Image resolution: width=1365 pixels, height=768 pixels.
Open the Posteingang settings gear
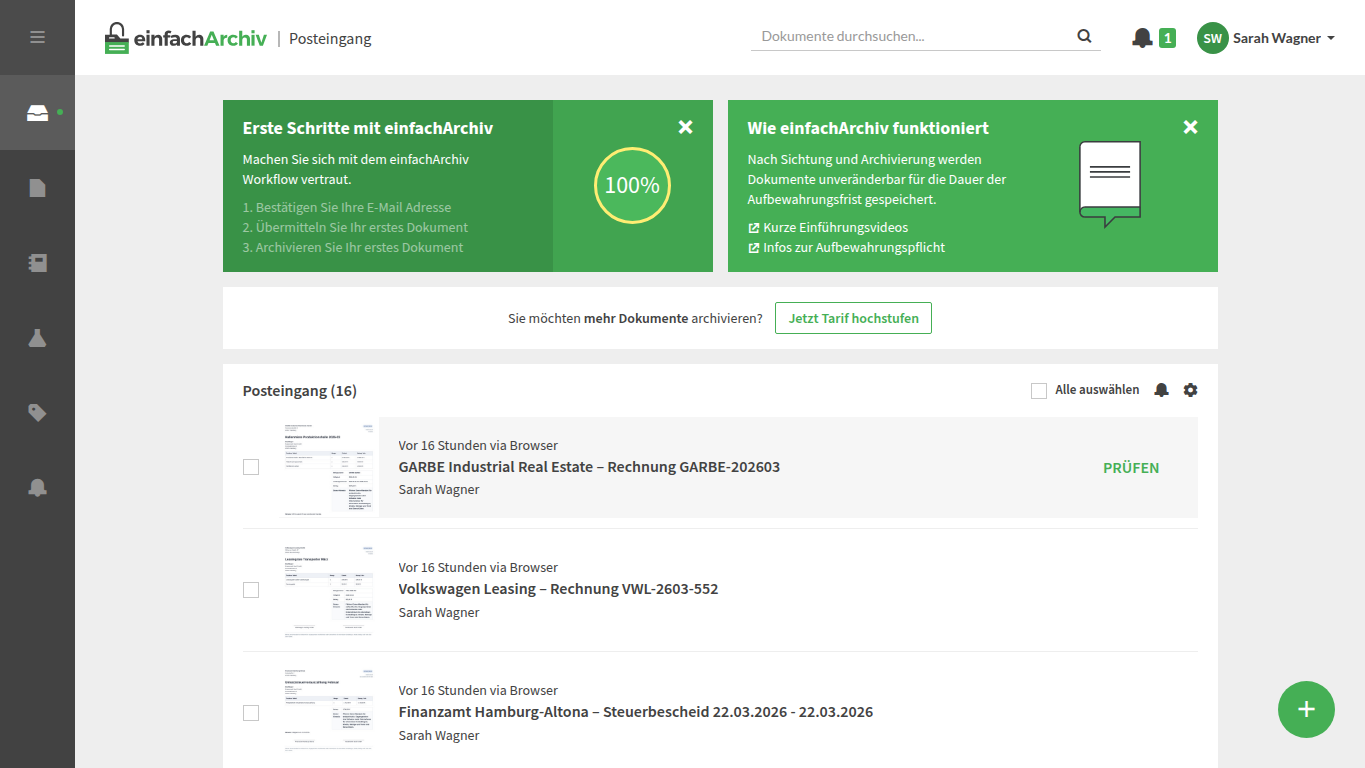(1190, 390)
